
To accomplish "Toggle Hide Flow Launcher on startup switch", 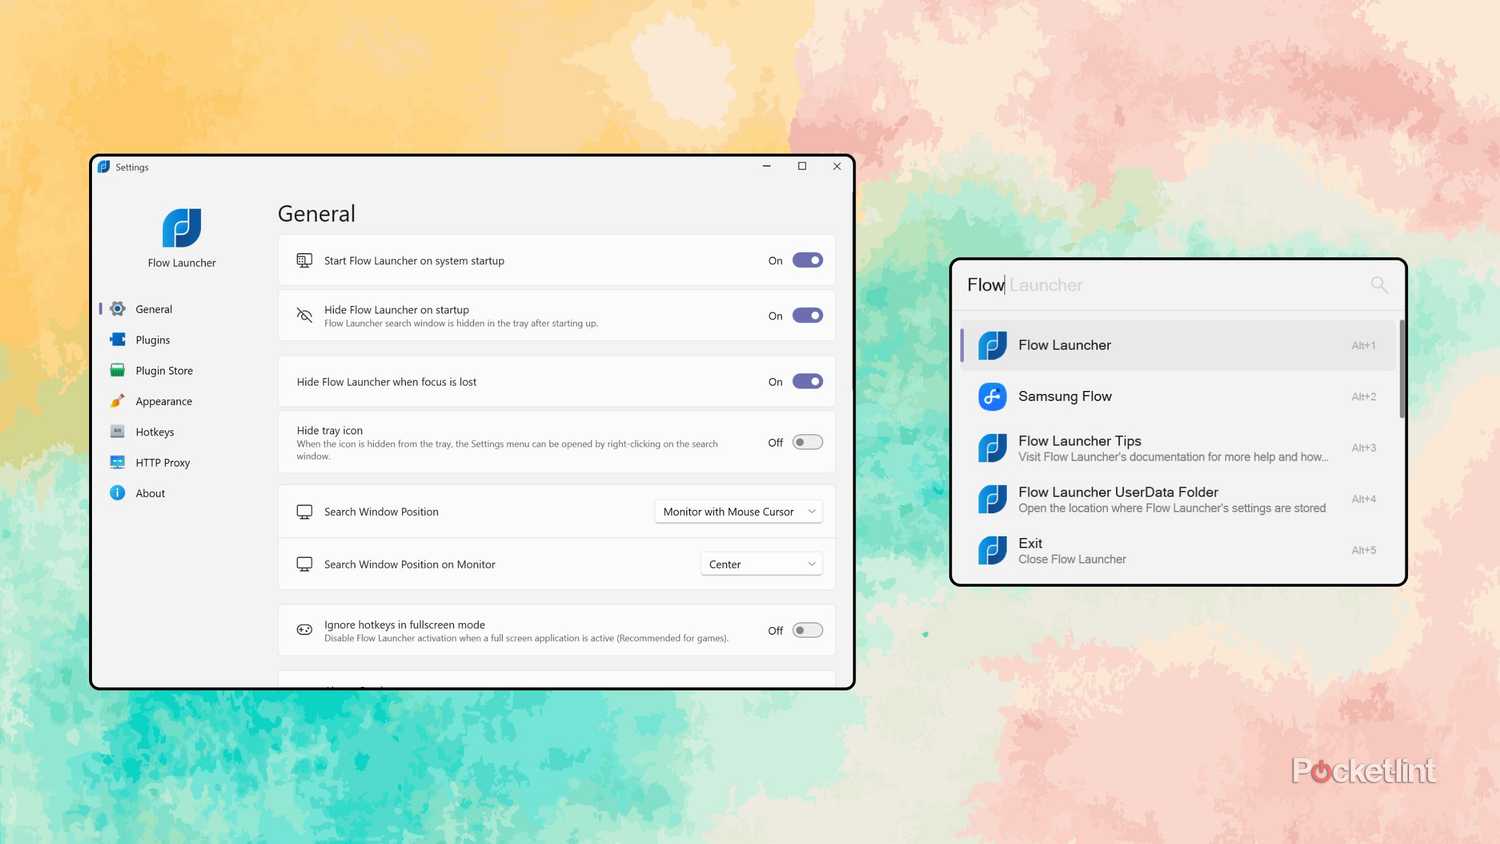I will point(807,315).
